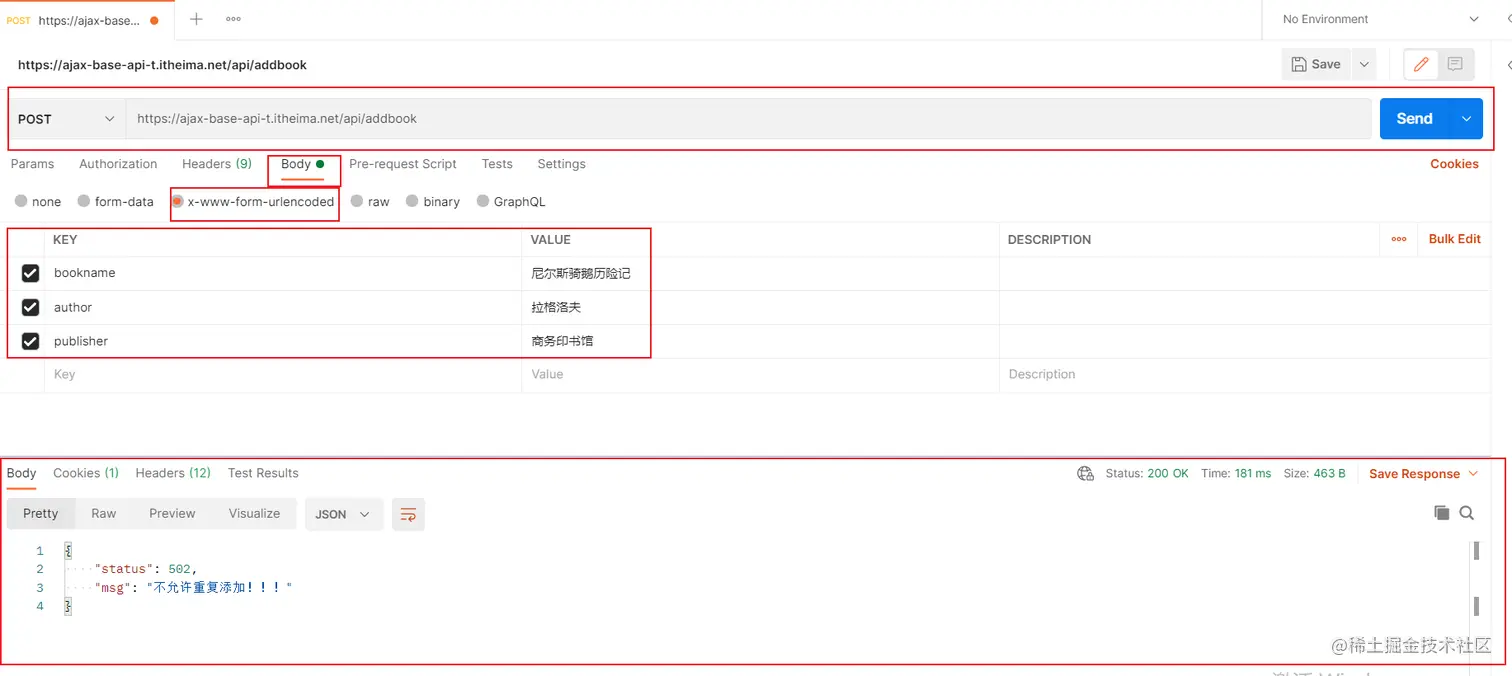Viewport: 1512px width, 676px height.
Task: Search the response with the magnifier icon
Action: (x=1467, y=513)
